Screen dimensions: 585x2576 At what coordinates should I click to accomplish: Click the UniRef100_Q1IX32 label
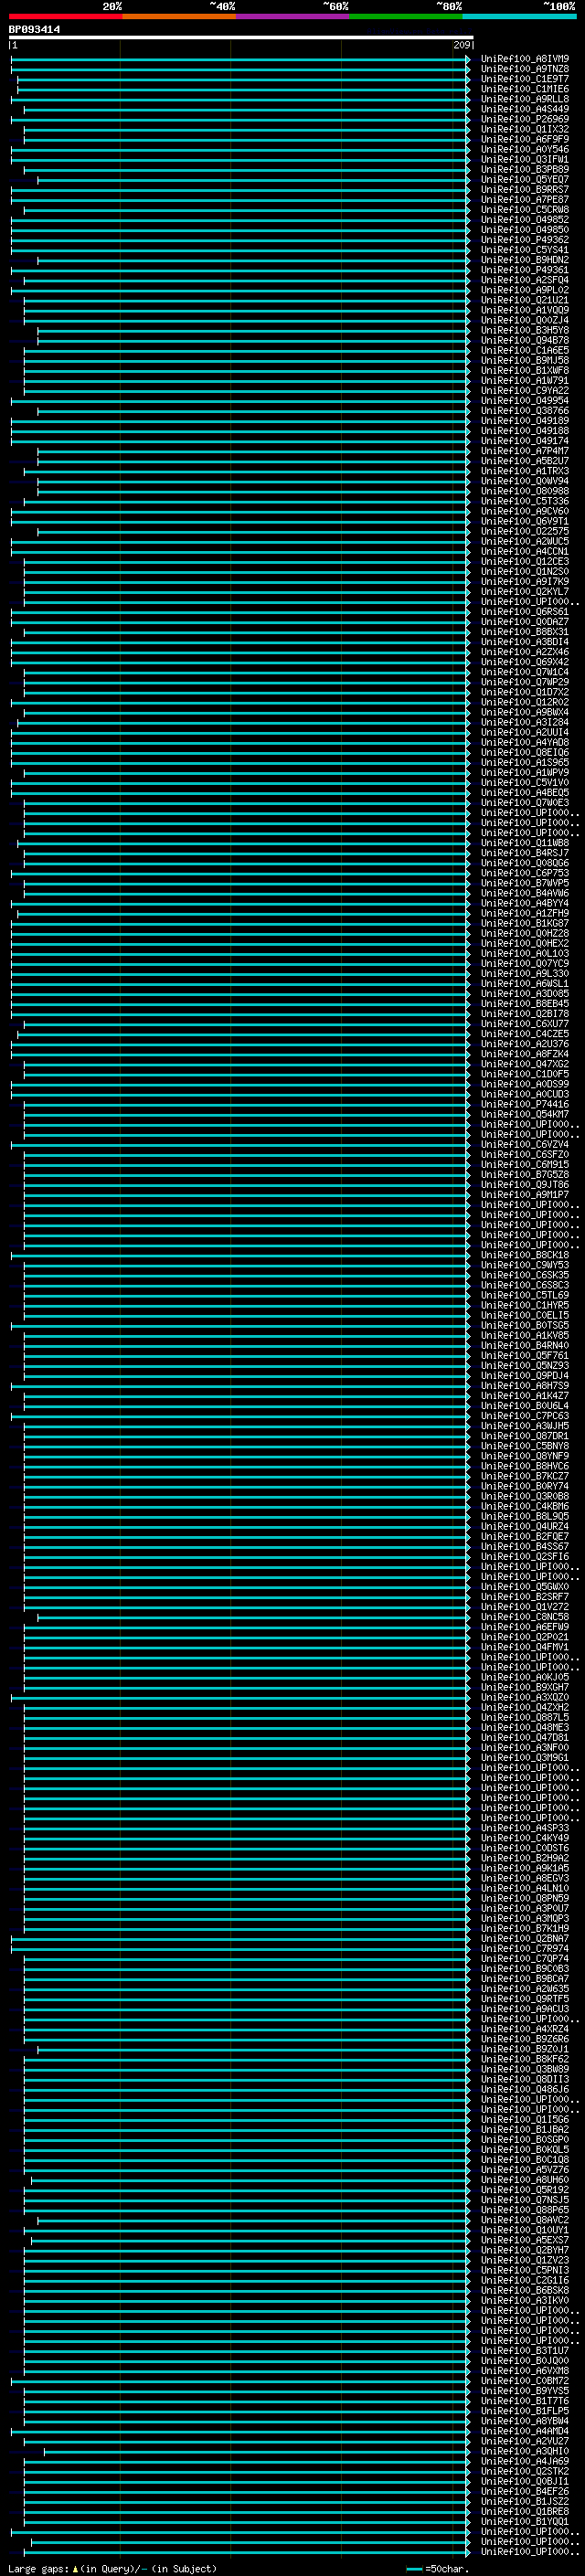click(525, 129)
